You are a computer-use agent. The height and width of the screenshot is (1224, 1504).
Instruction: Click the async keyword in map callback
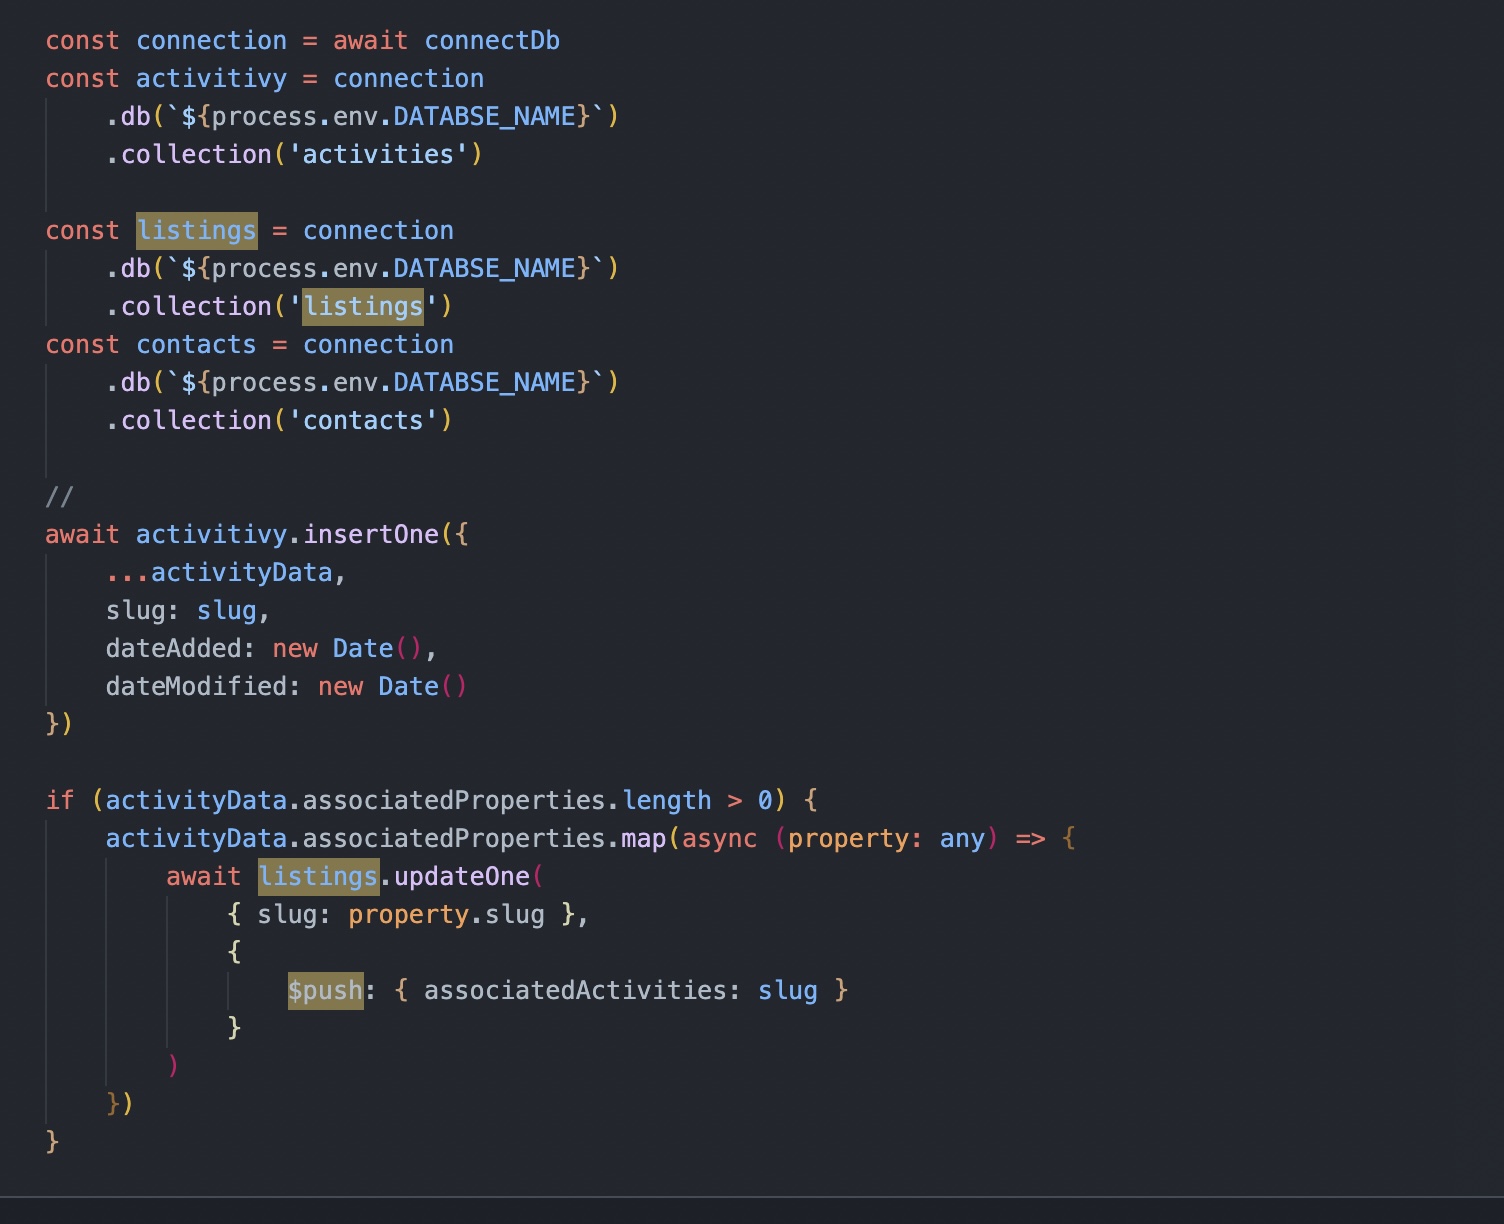[x=719, y=839]
